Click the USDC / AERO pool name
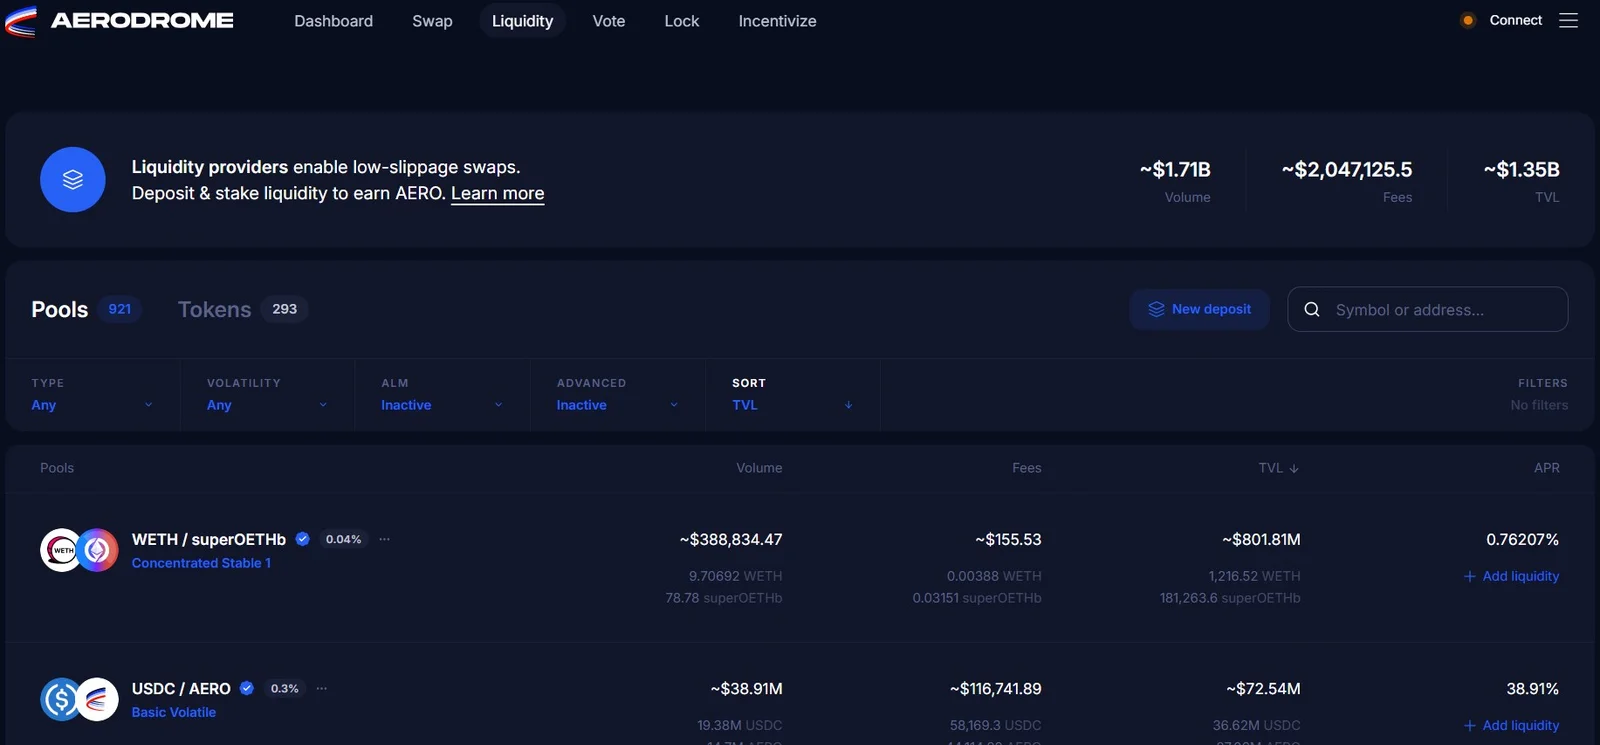The height and width of the screenshot is (745, 1600). pos(181,688)
